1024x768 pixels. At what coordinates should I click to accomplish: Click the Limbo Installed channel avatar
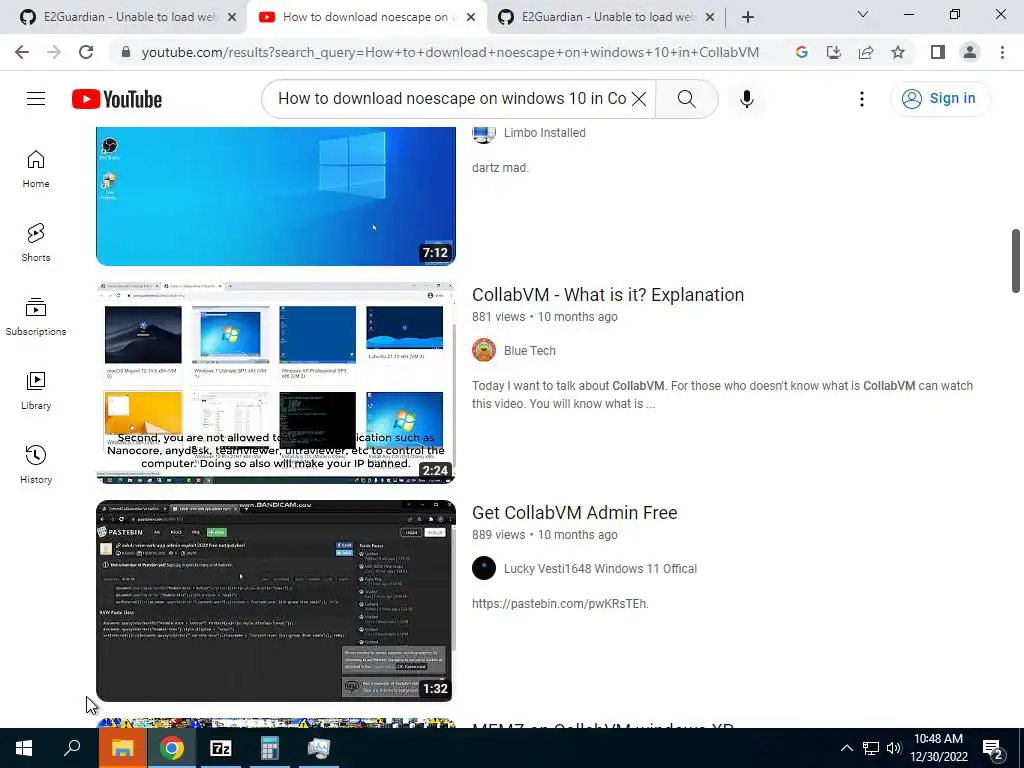click(484, 133)
